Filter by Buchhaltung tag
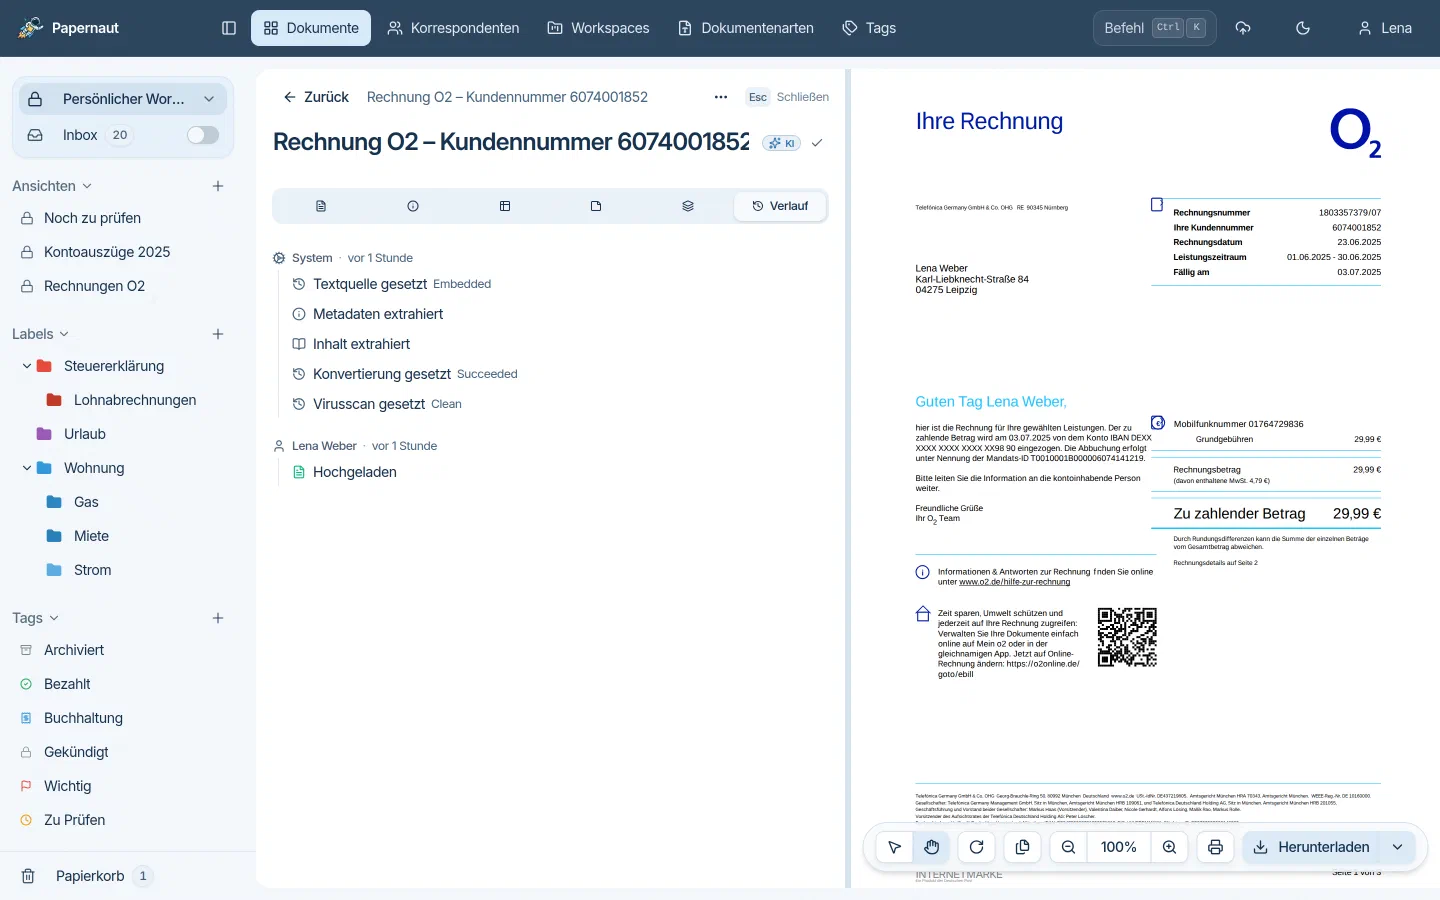 click(83, 718)
